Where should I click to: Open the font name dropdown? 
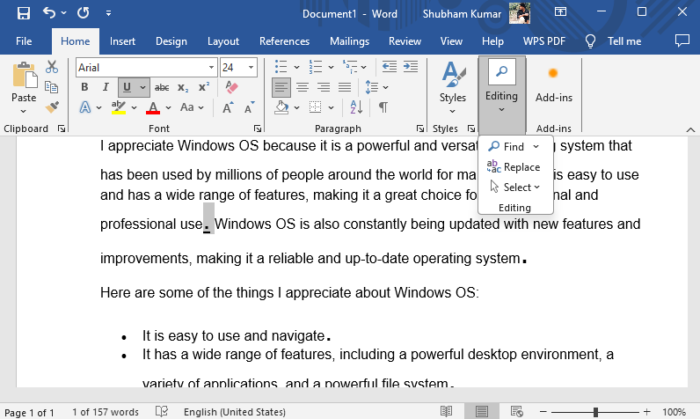point(210,67)
